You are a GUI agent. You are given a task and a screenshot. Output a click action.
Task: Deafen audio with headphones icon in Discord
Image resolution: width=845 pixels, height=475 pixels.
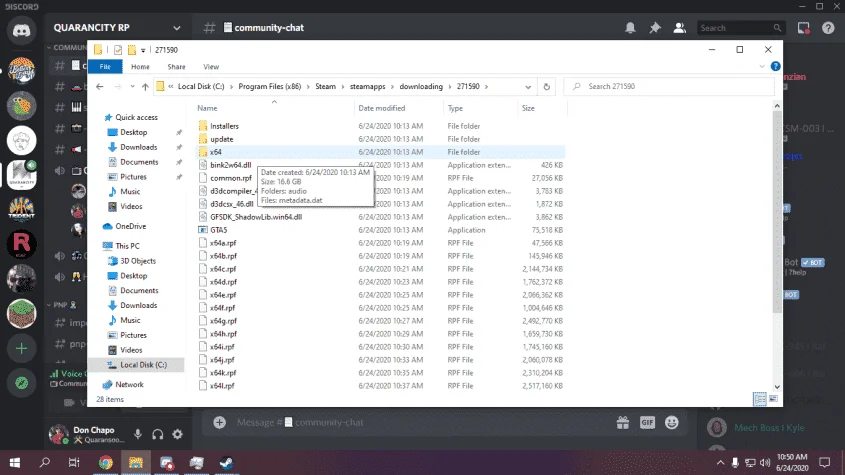[158, 434]
